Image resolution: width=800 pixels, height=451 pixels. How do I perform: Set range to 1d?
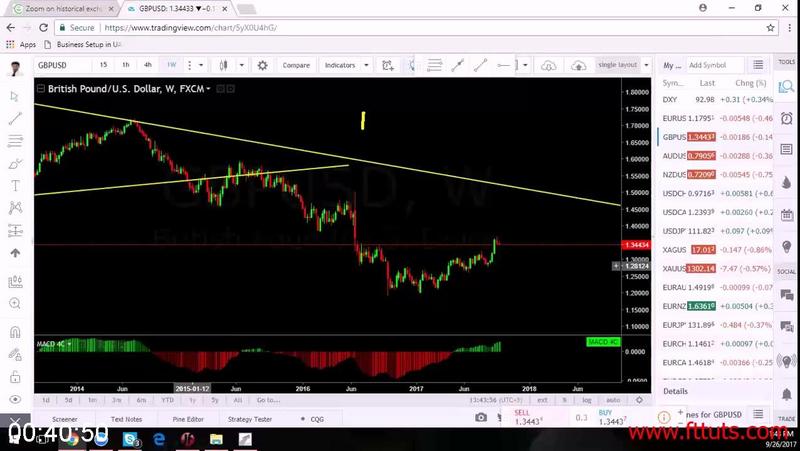(46, 400)
